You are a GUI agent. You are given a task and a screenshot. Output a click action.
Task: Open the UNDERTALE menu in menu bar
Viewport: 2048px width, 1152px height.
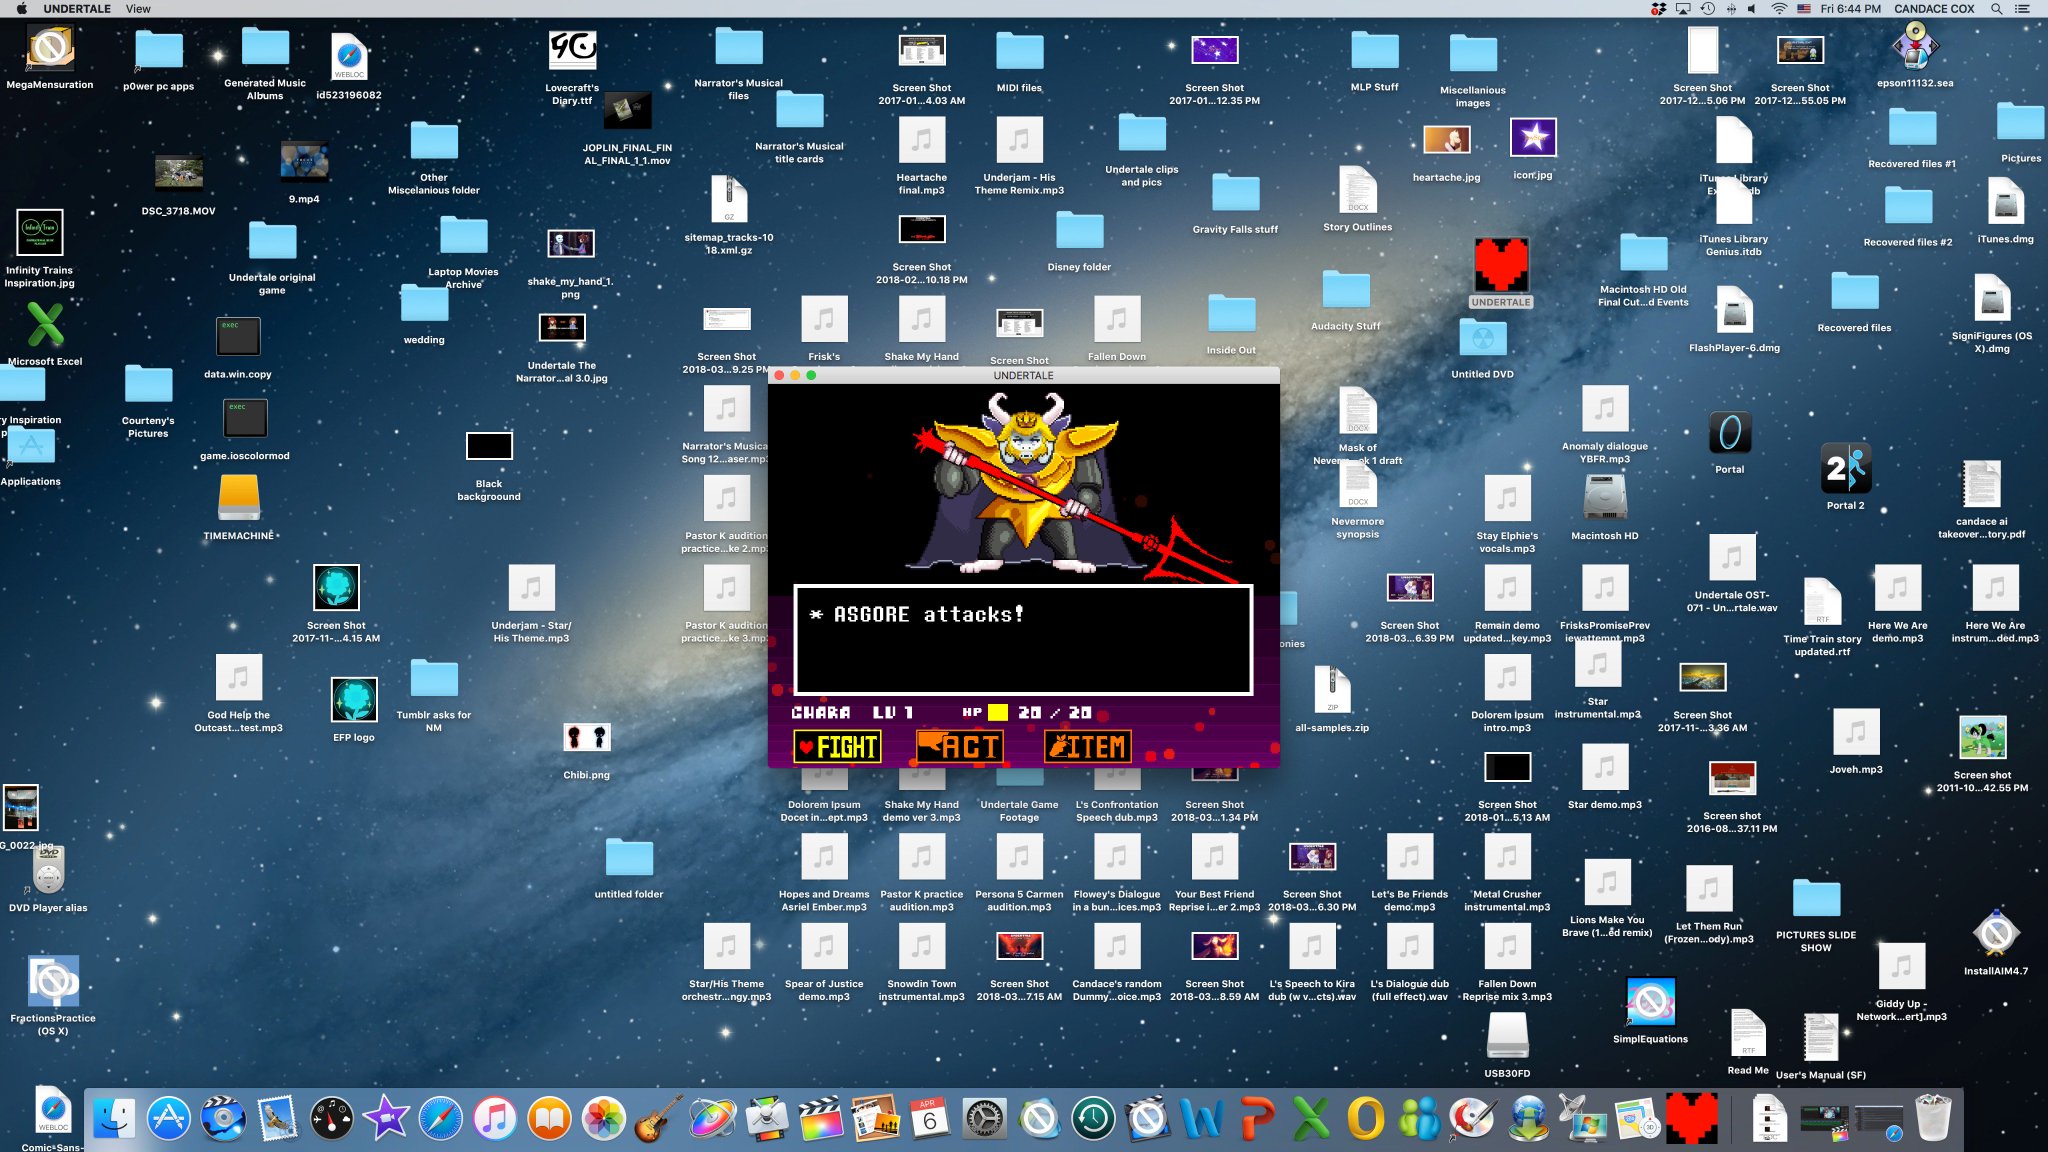coord(77,9)
